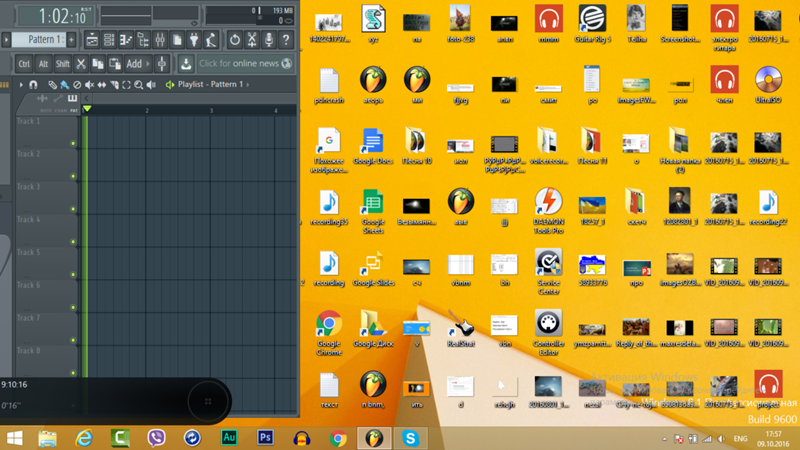This screenshot has width=800, height=450.
Task: Mute Track 3 with its green dot
Action: [x=73, y=209]
